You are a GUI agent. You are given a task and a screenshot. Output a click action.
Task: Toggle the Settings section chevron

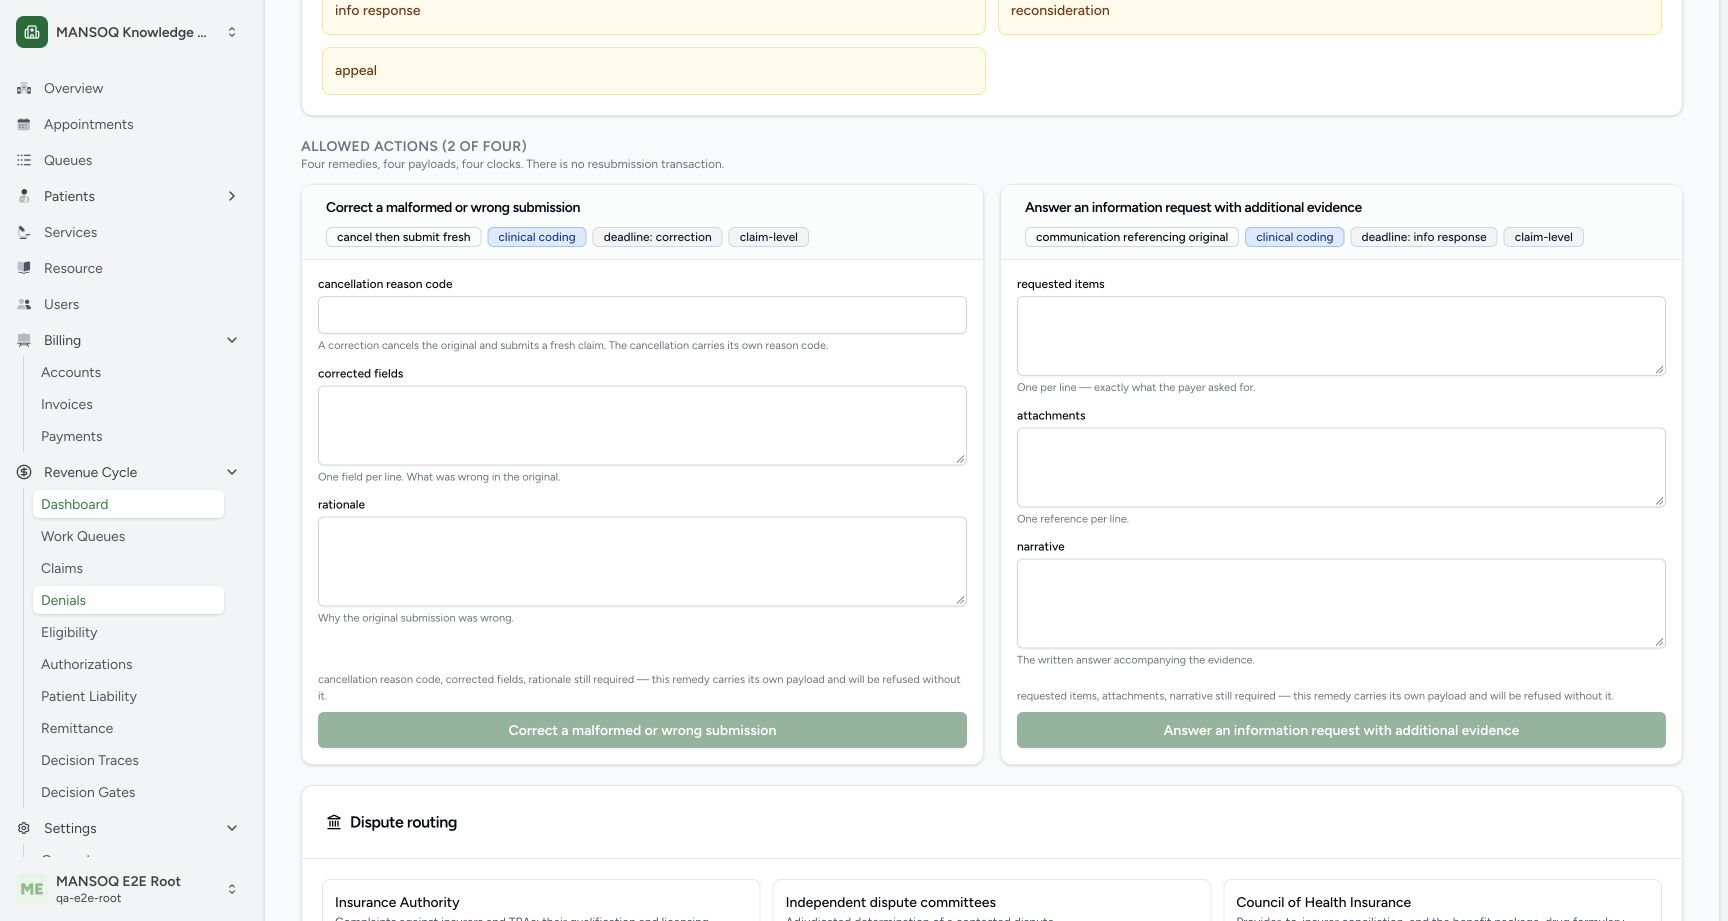coord(232,828)
